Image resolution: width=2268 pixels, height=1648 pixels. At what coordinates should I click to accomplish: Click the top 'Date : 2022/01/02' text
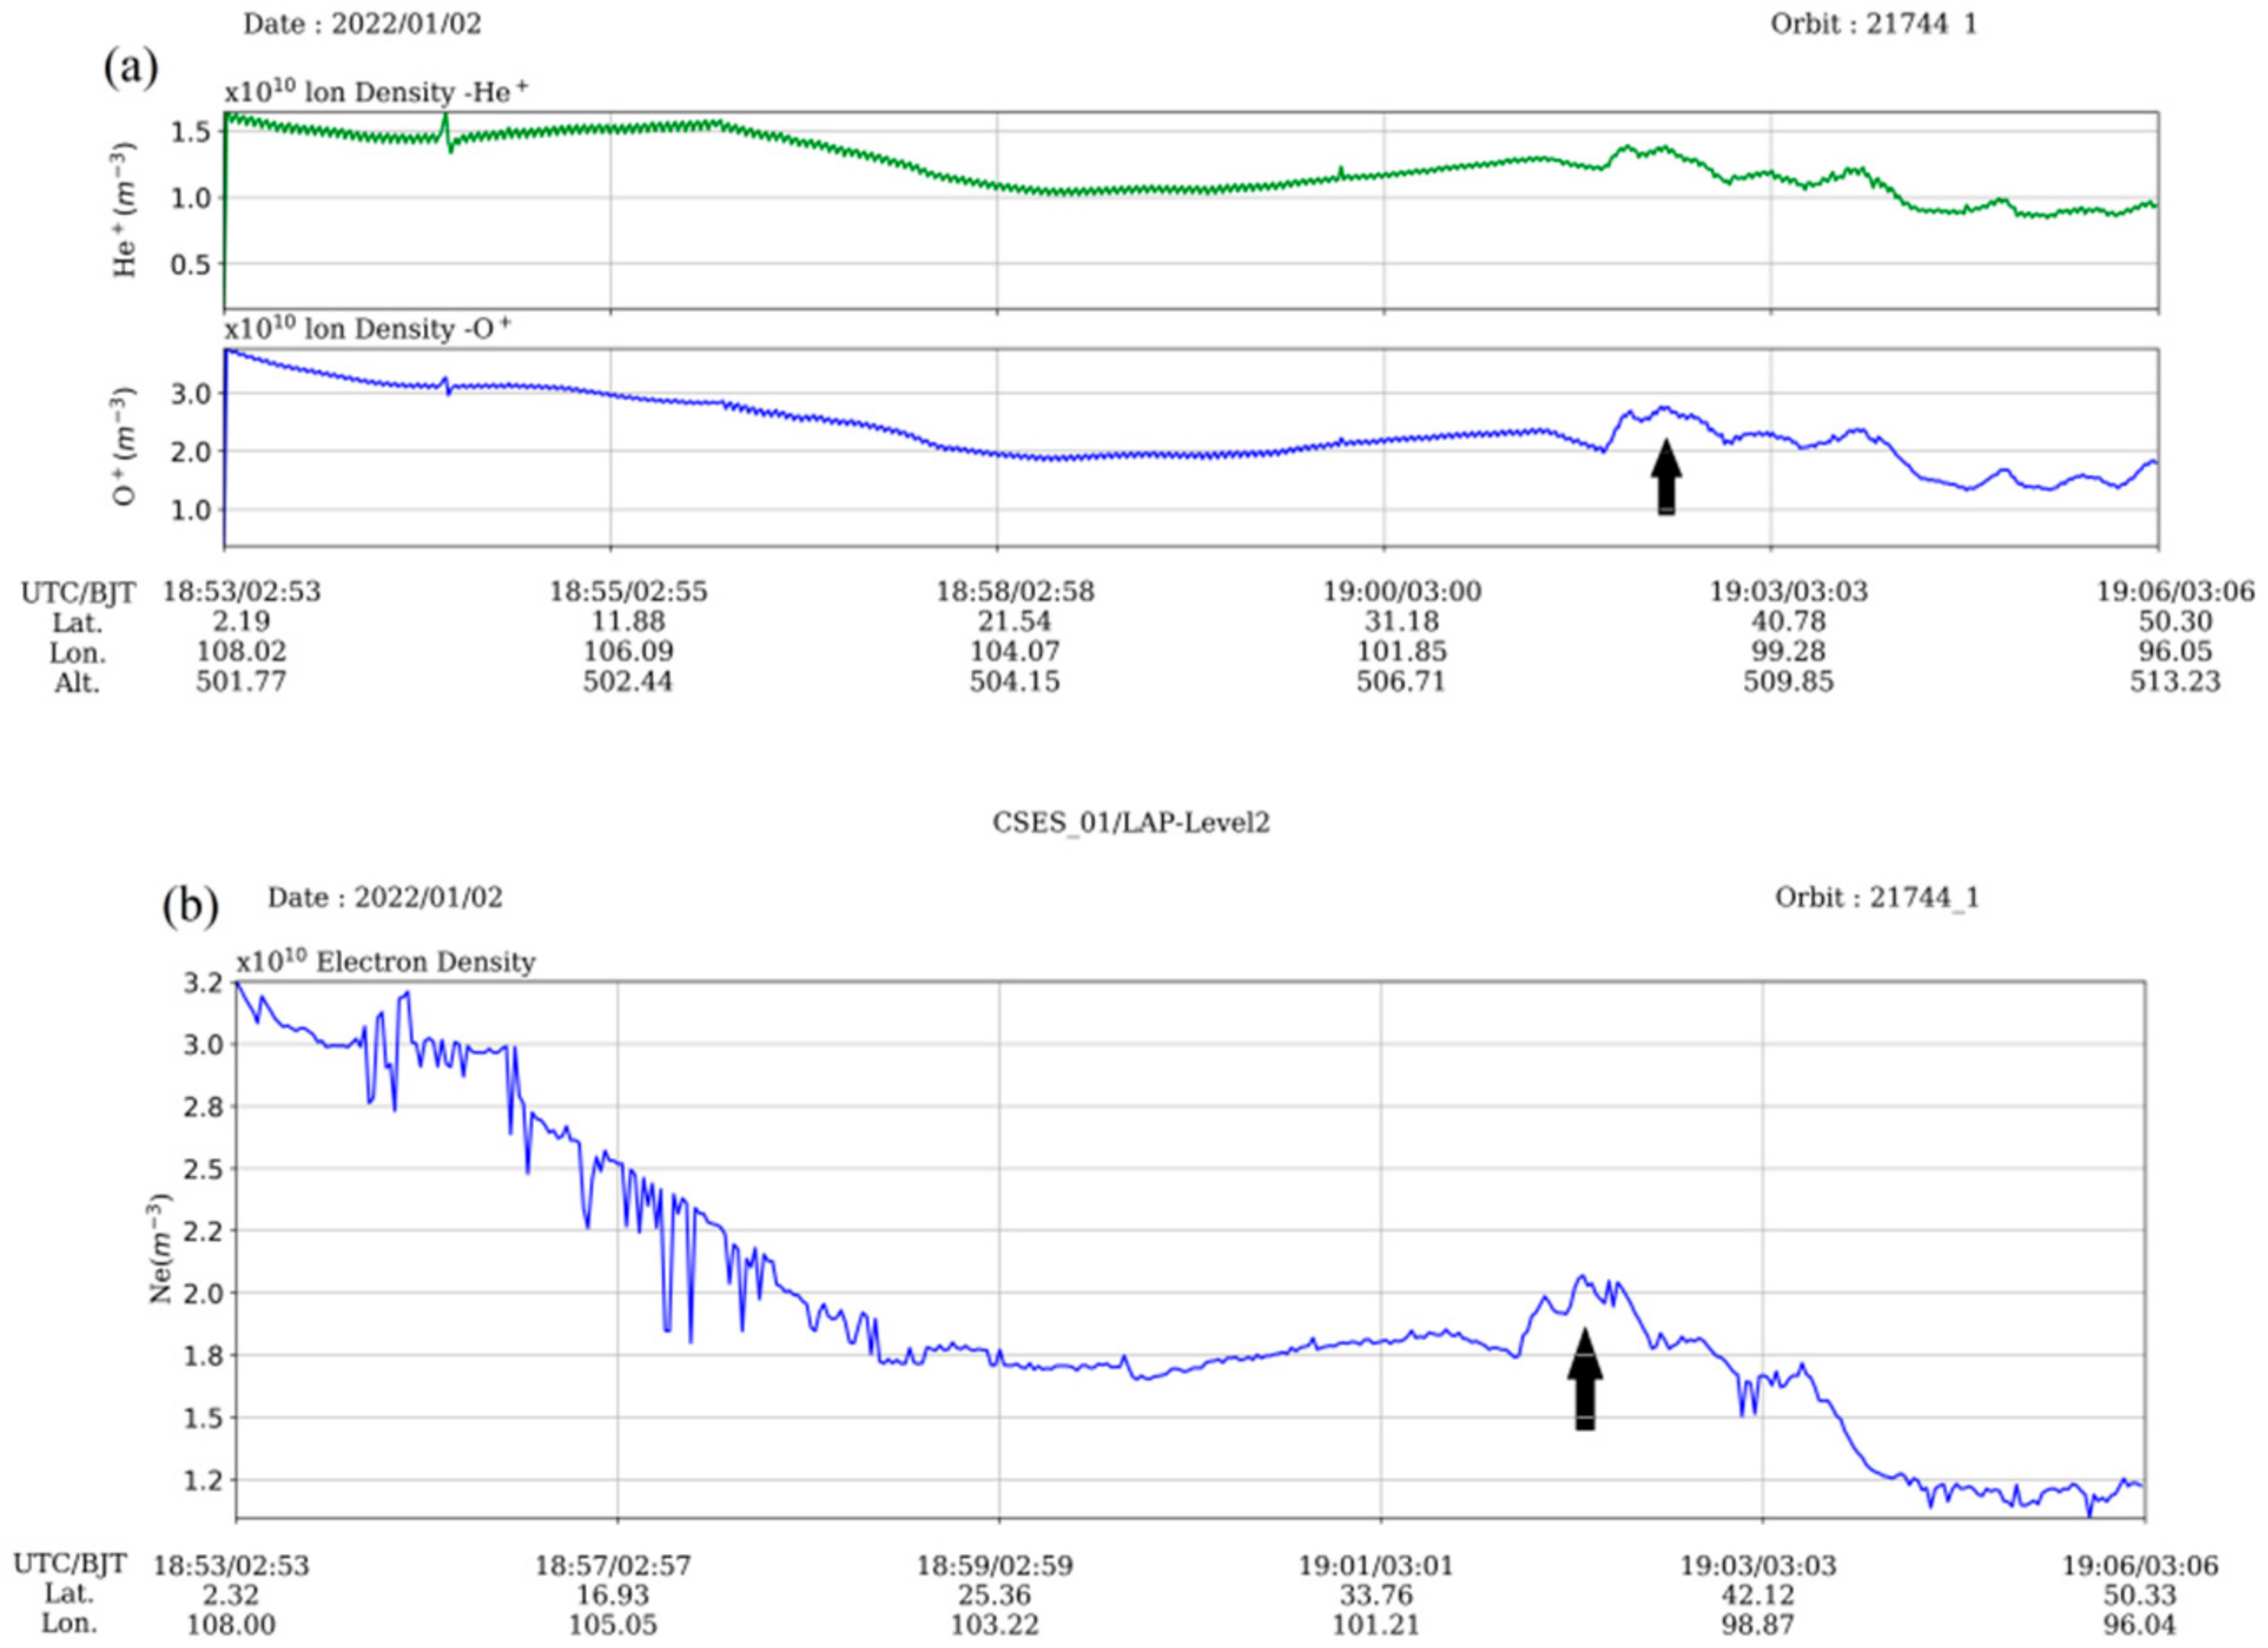click(362, 24)
